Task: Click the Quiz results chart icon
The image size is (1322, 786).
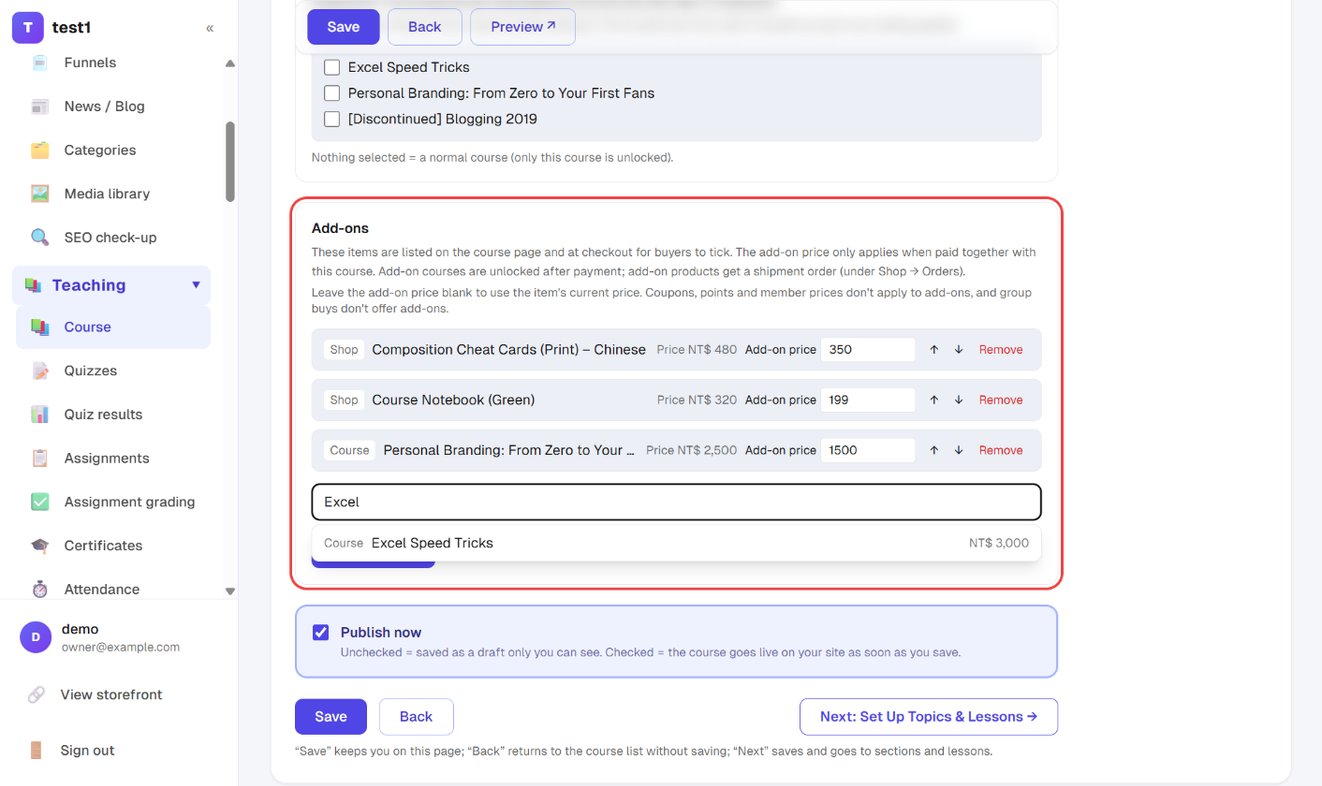Action: (40, 414)
